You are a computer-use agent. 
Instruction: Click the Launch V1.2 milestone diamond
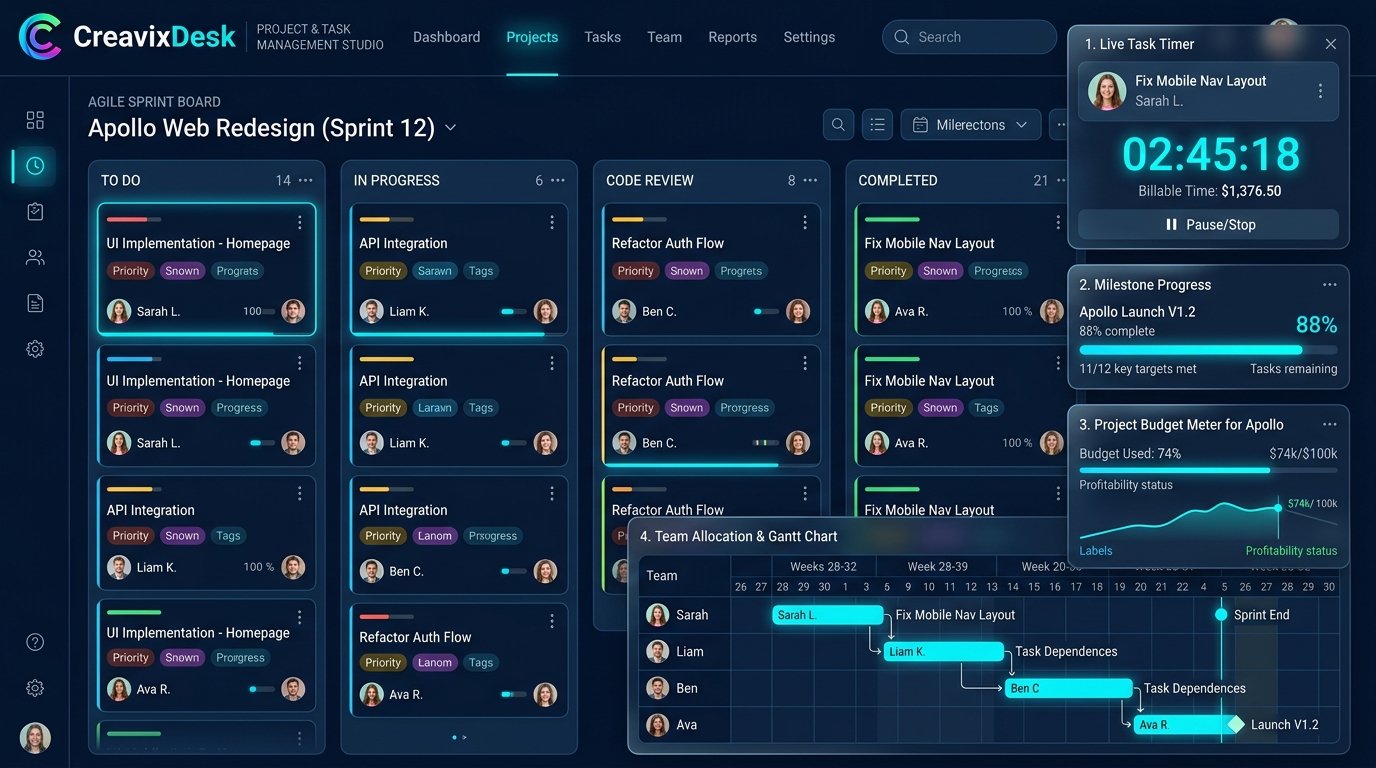coord(1236,724)
